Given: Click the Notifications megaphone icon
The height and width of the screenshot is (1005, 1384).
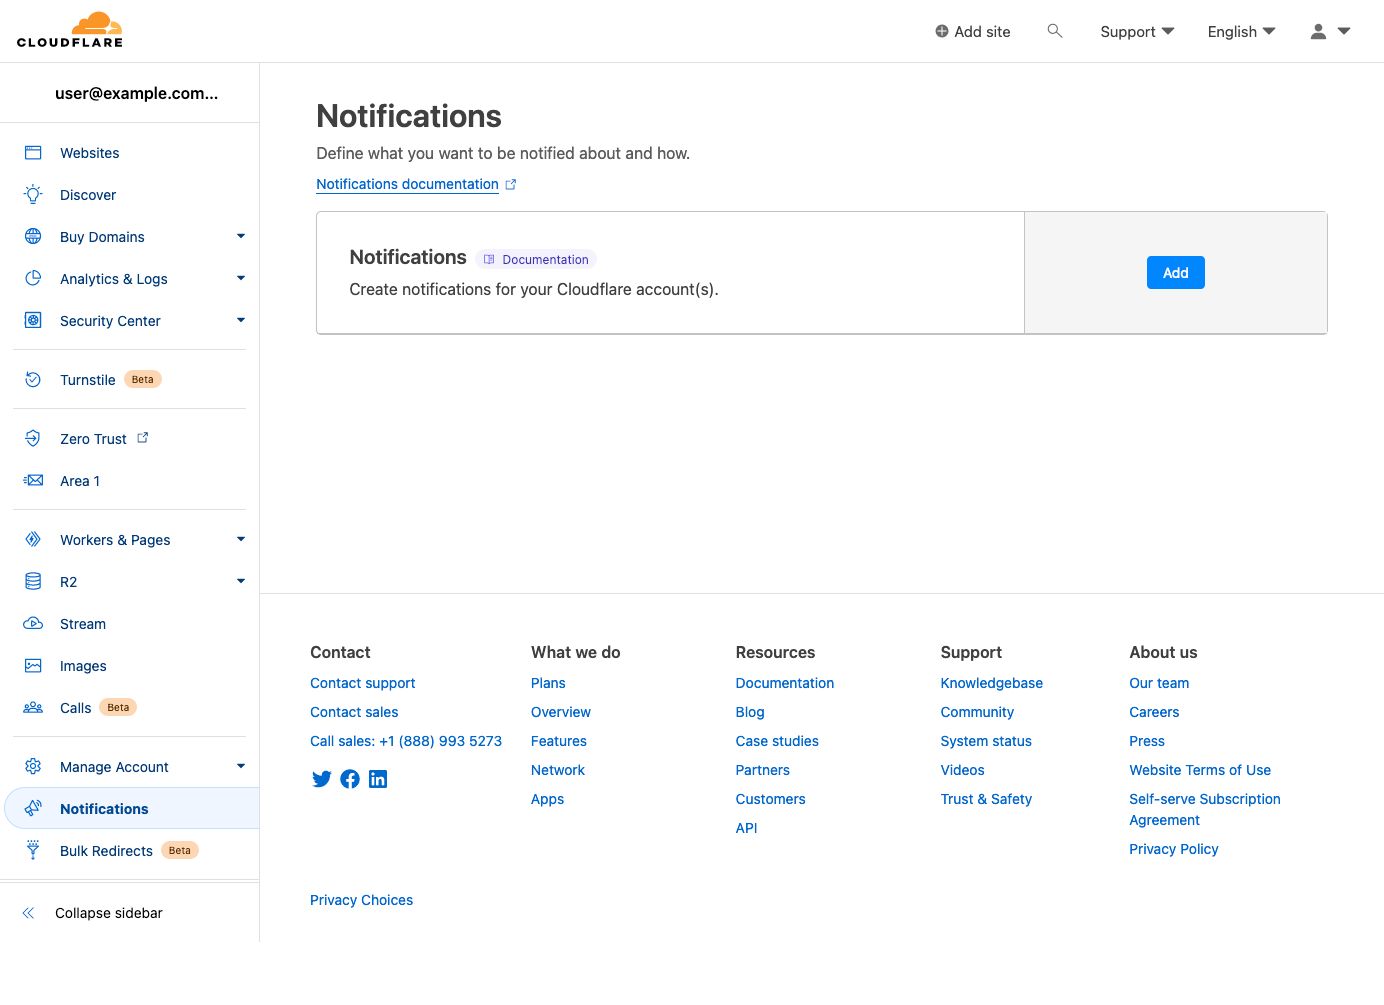Looking at the screenshot, I should coord(33,808).
